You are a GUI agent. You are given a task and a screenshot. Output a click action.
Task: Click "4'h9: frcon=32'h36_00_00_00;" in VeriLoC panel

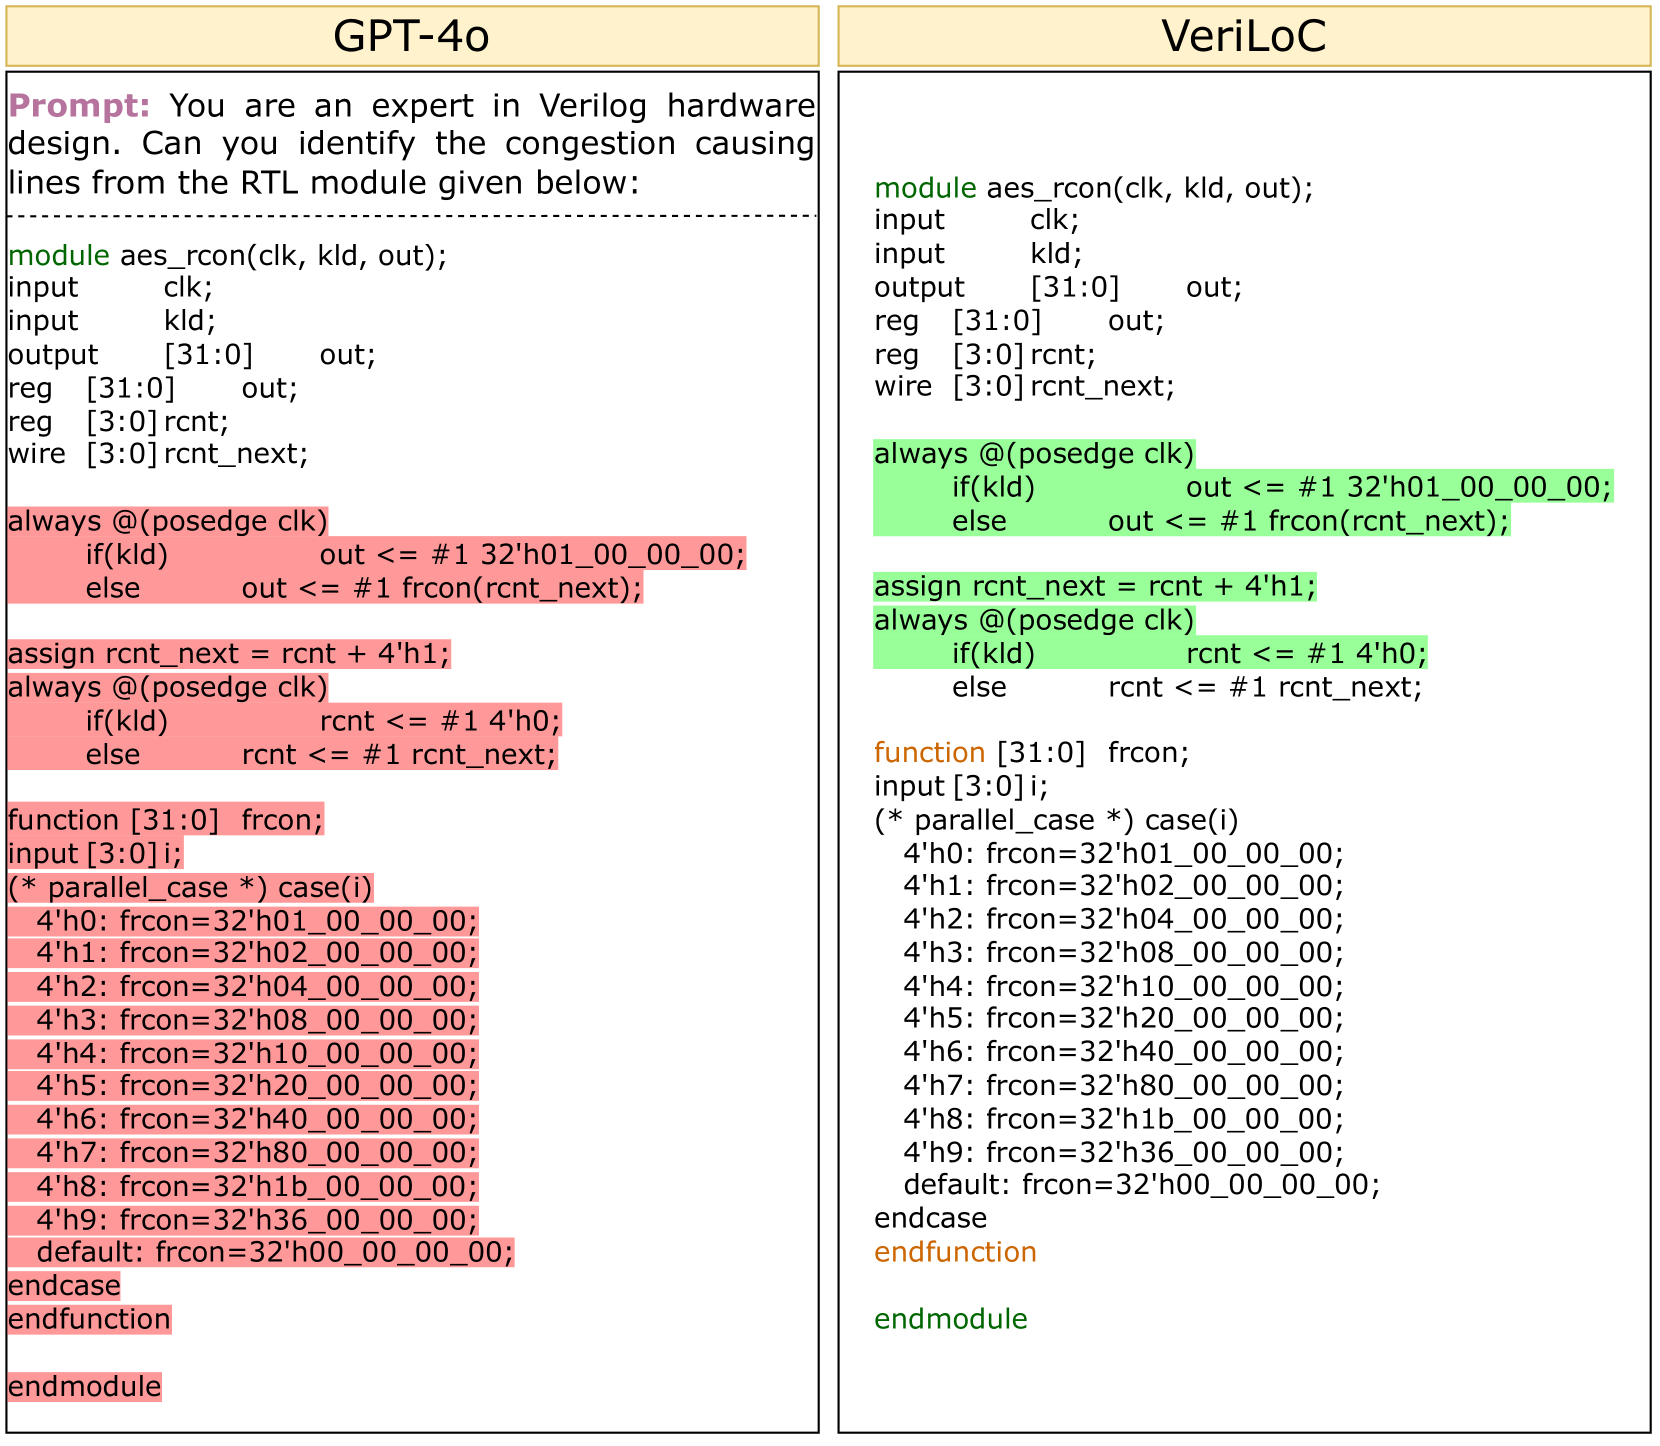coord(1124,1153)
